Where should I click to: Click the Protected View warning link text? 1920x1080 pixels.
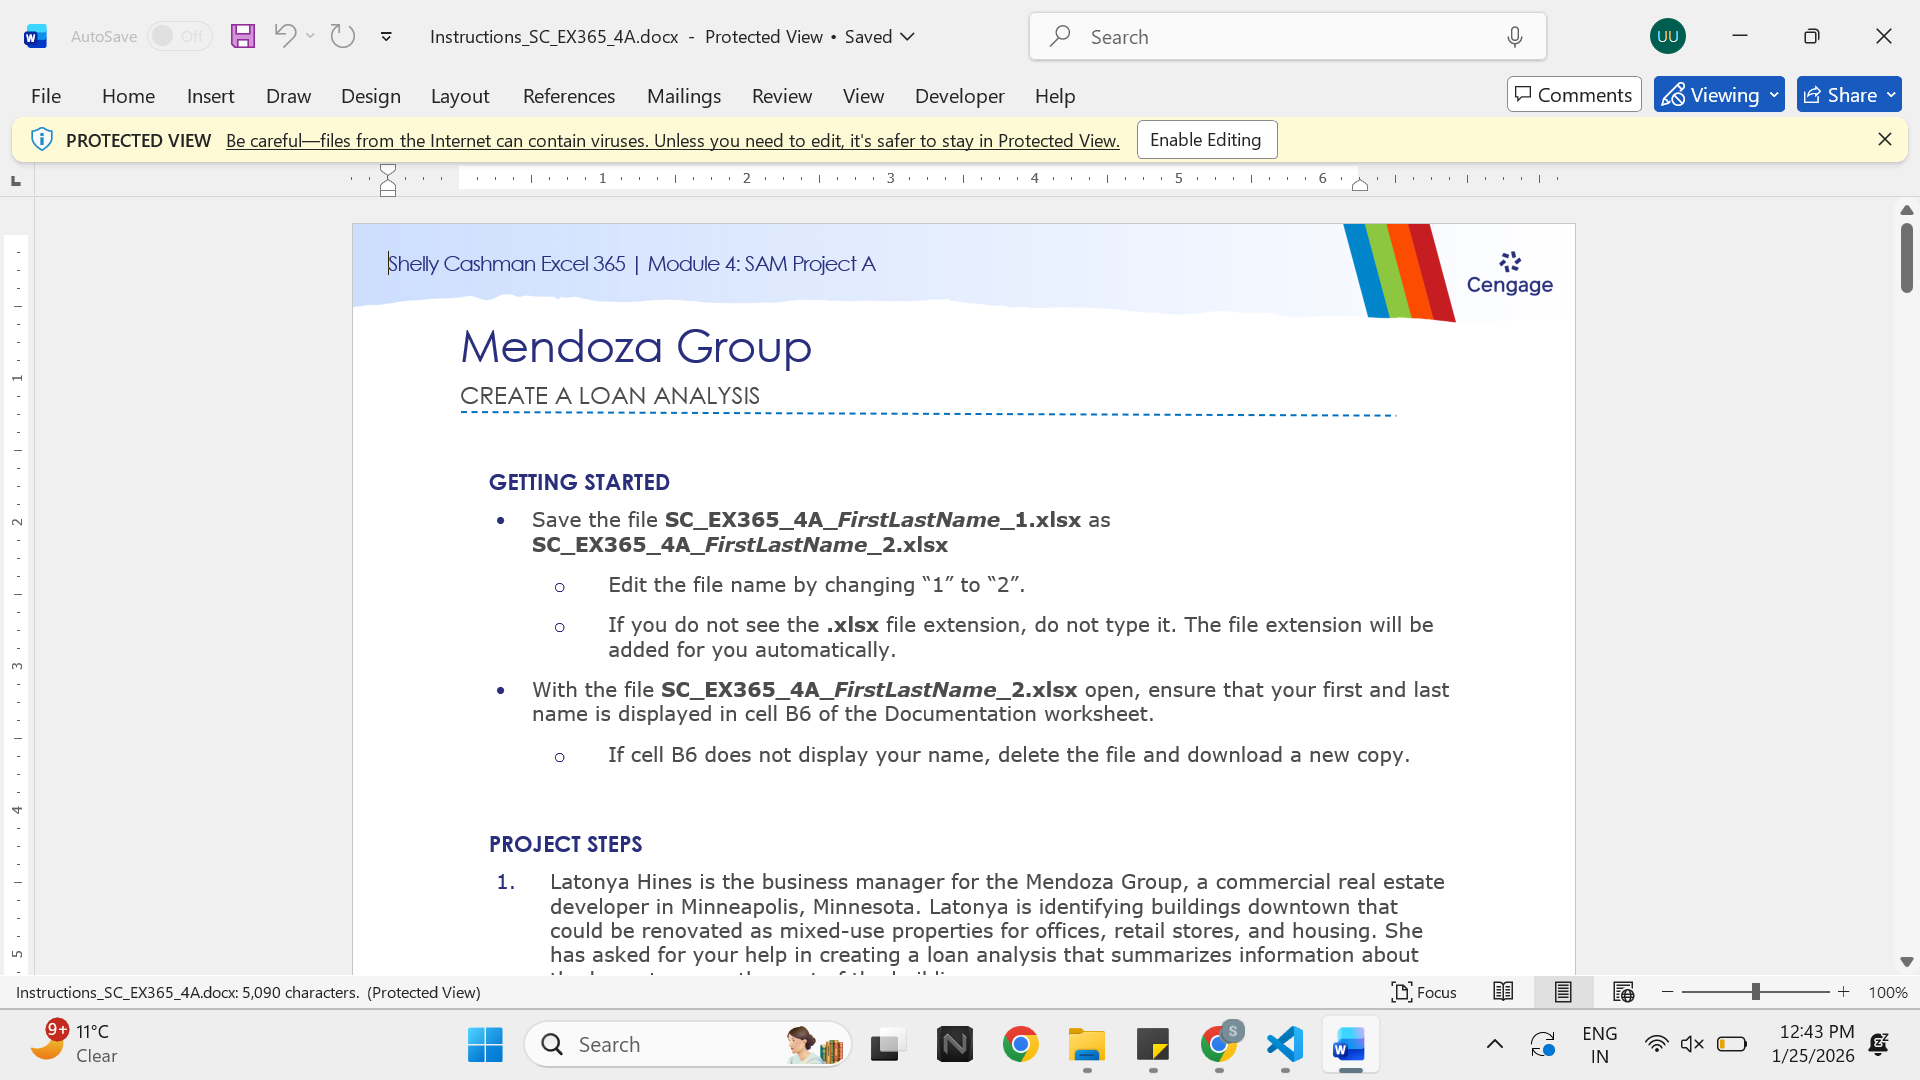click(672, 141)
